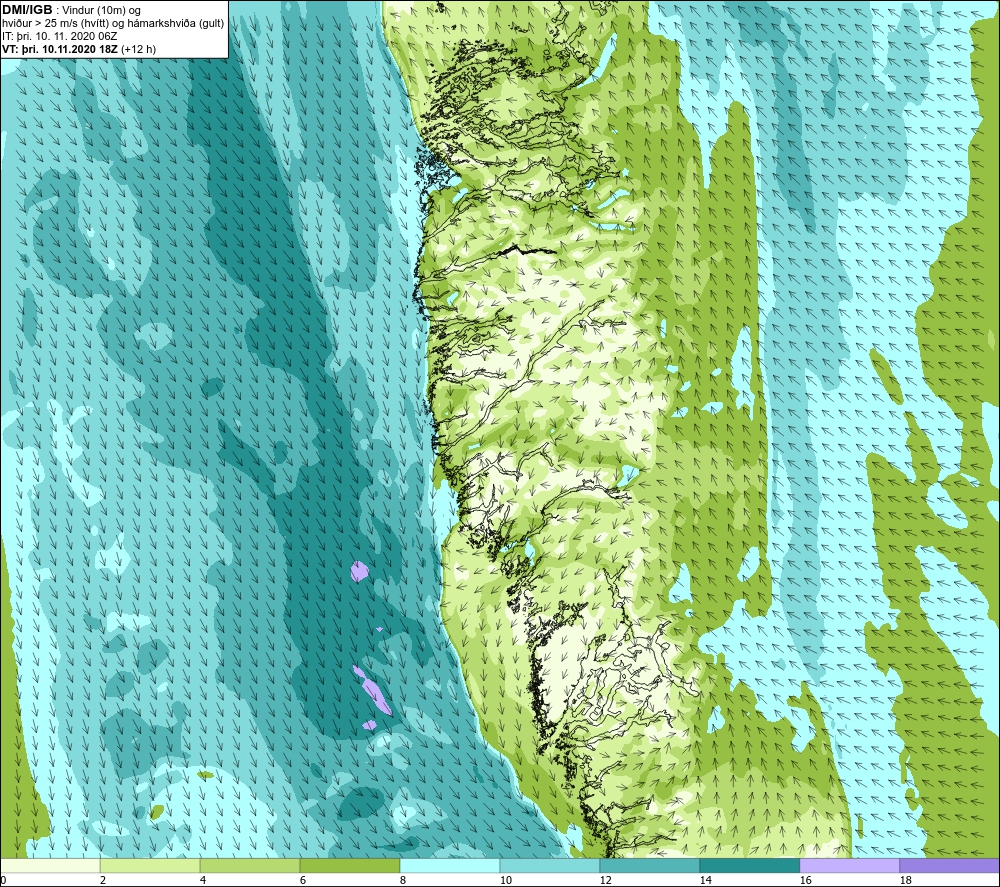Click the DMI/IGB title text
The width and height of the screenshot is (1000, 887).
point(27,10)
